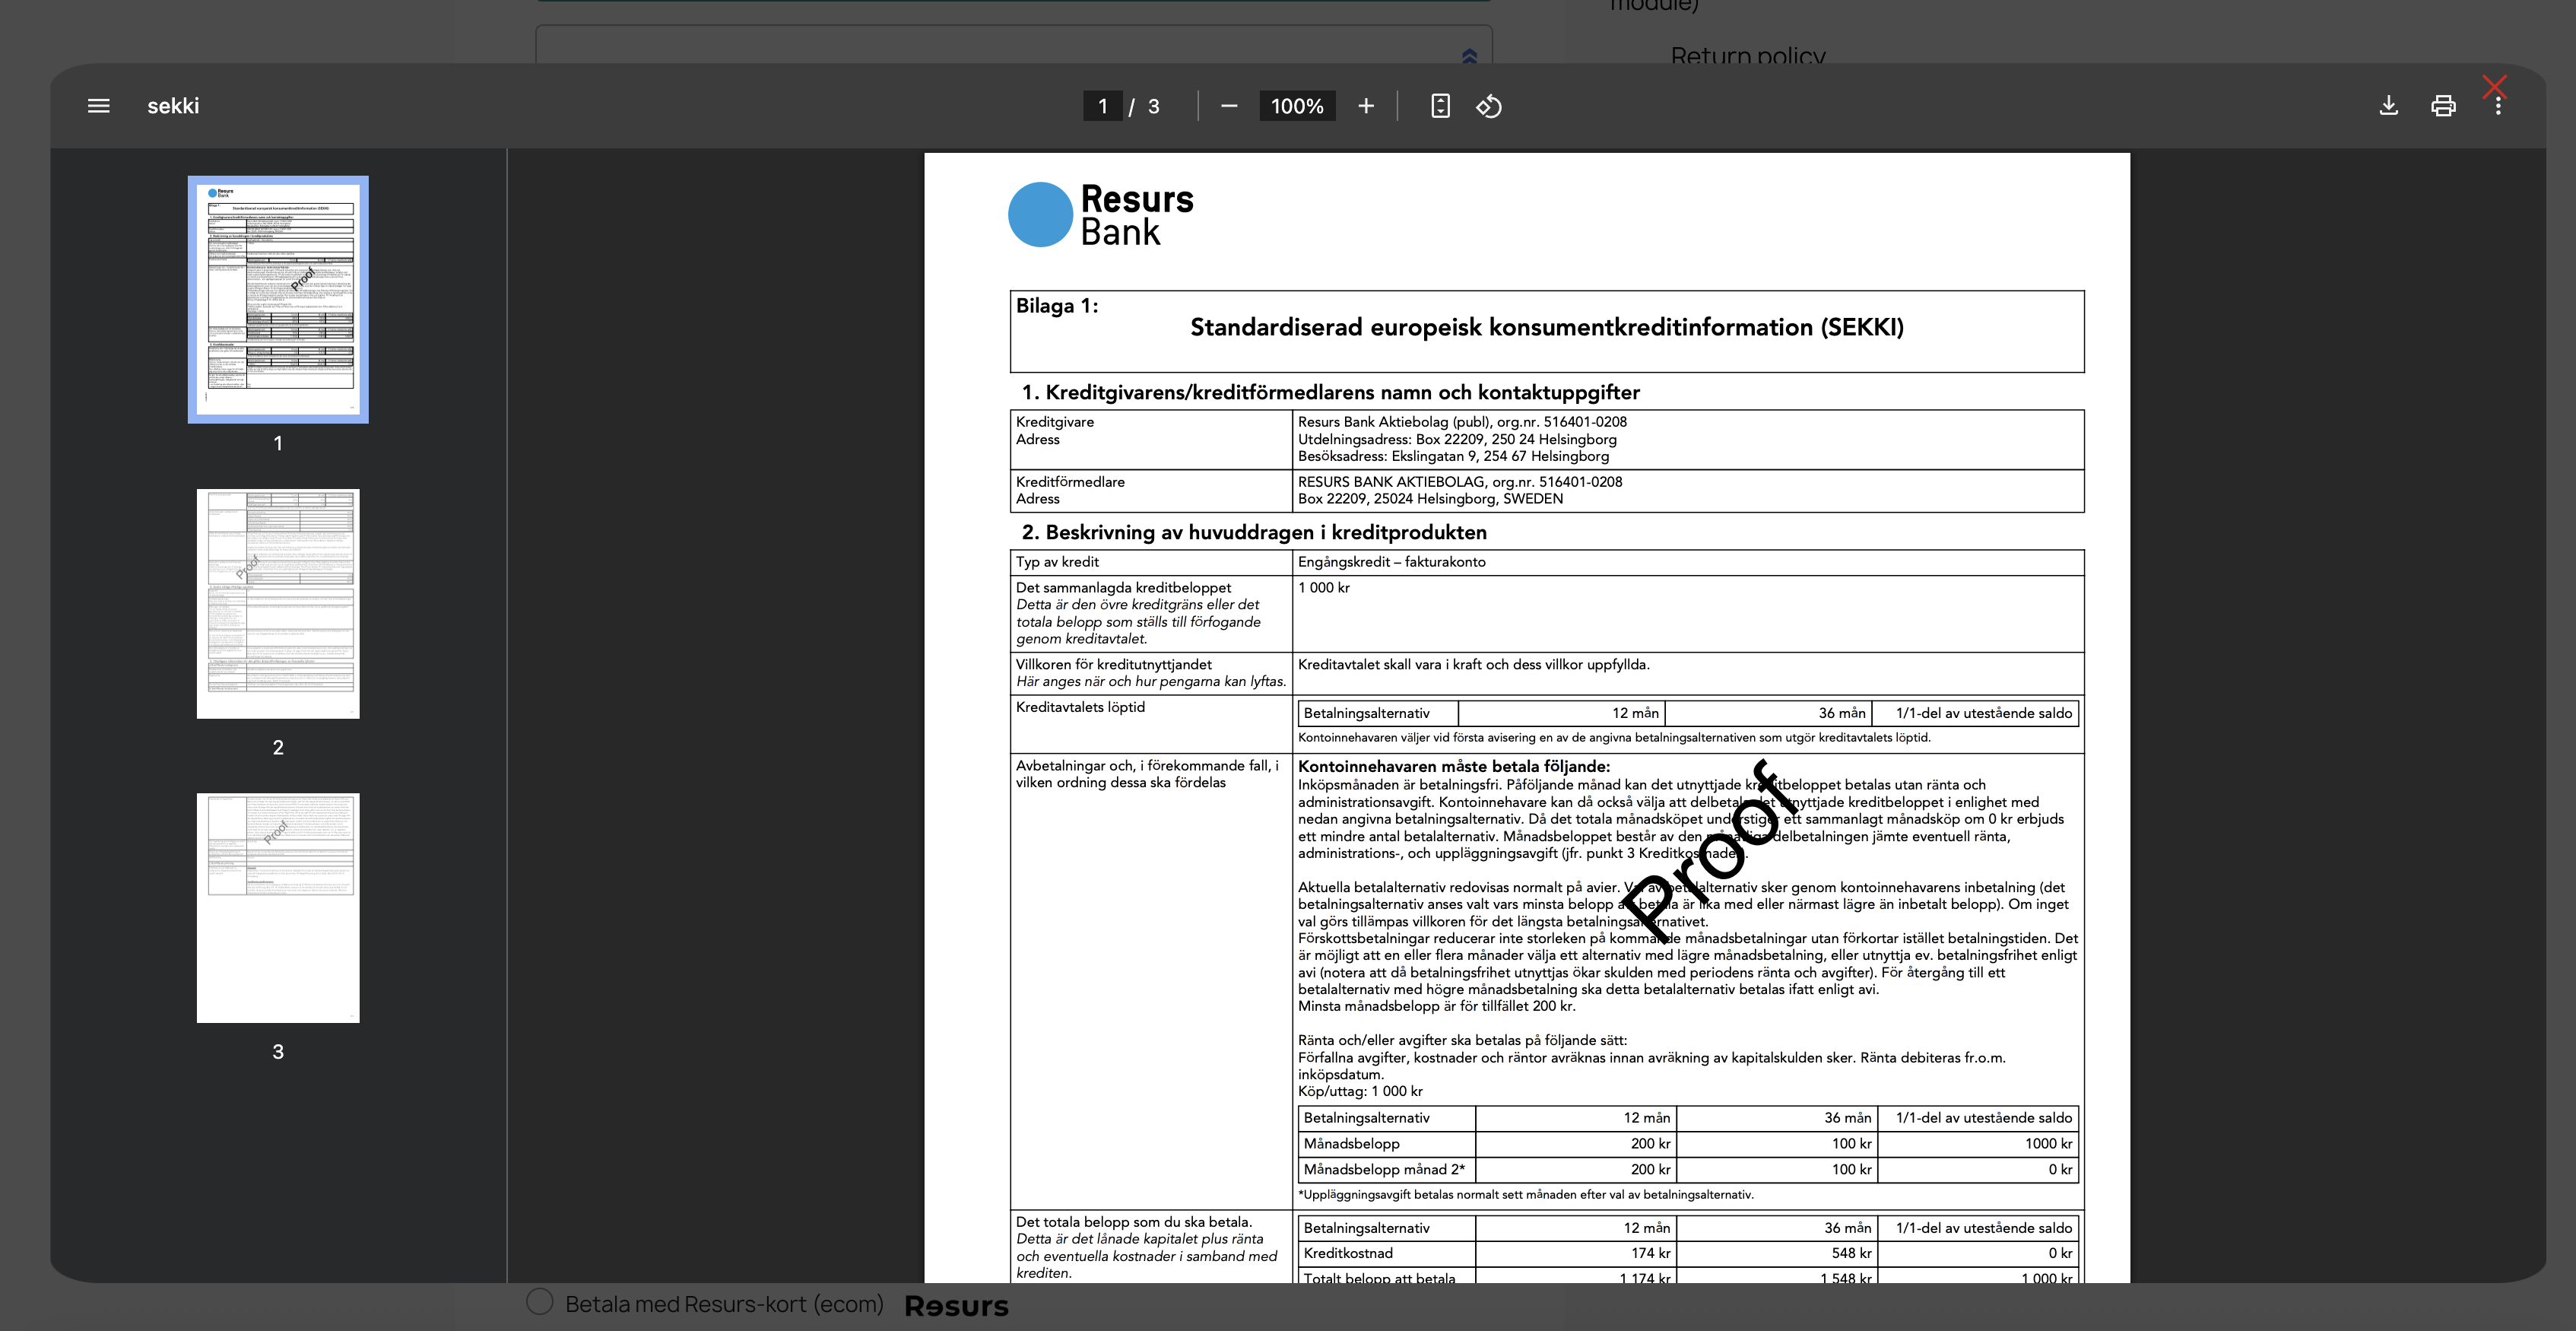The width and height of the screenshot is (2576, 1331).
Task: Download the sekki PDF
Action: tap(2388, 106)
